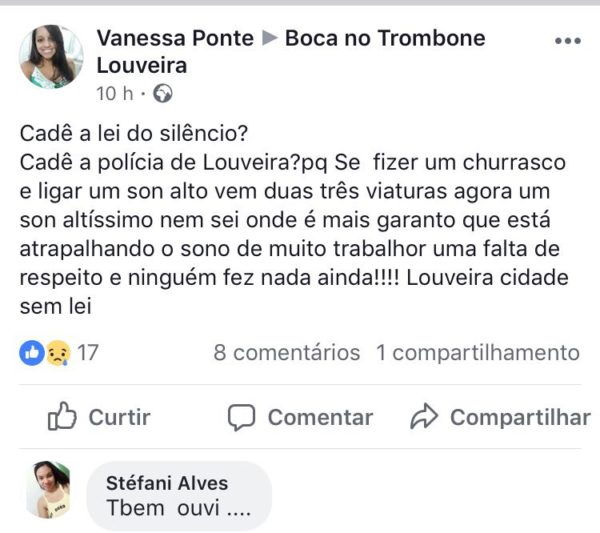Open Vanessa Ponte's profile name link
This screenshot has width=600, height=533.
173,39
